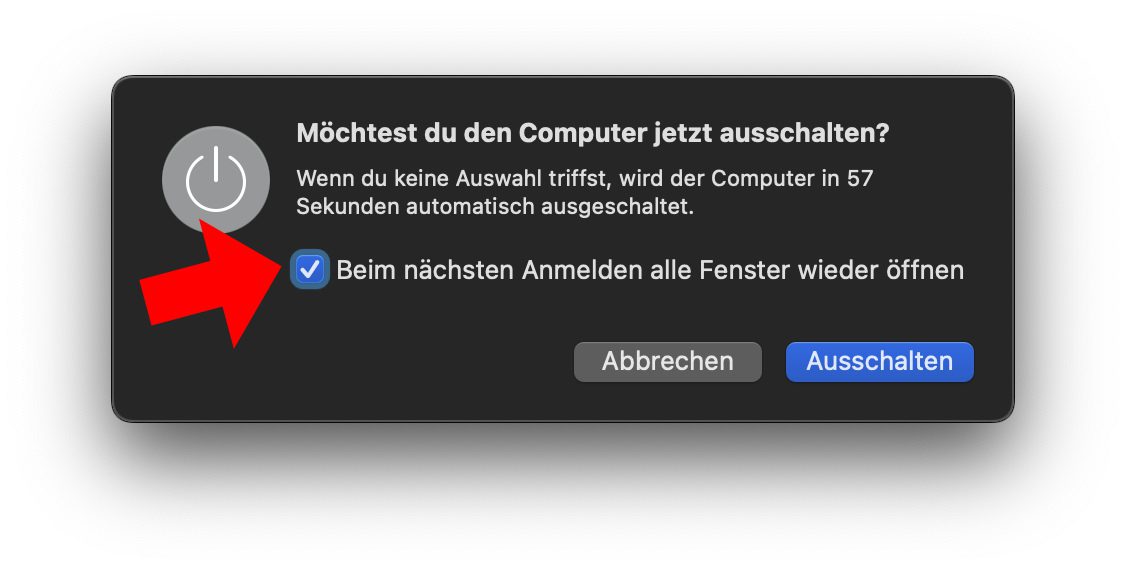
Task: Cancel shutdown with the Abbrechen button
Action: click(668, 361)
